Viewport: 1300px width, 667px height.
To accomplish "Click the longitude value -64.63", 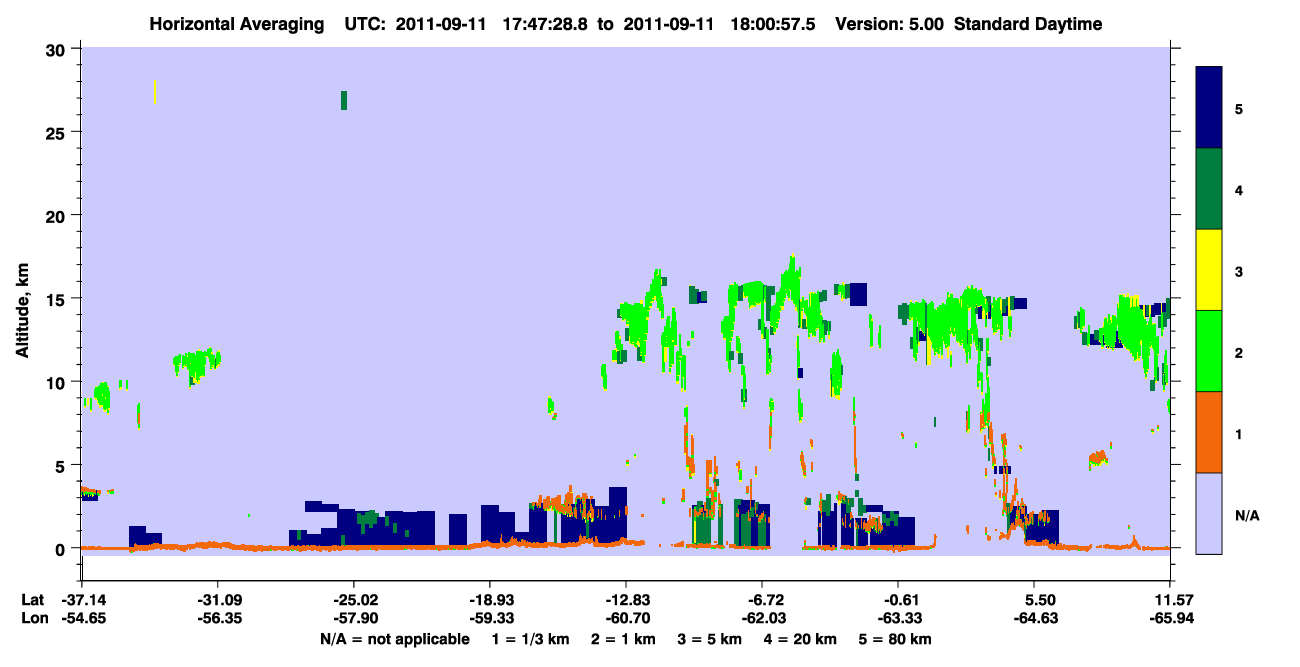I will pyautogui.click(x=1034, y=618).
